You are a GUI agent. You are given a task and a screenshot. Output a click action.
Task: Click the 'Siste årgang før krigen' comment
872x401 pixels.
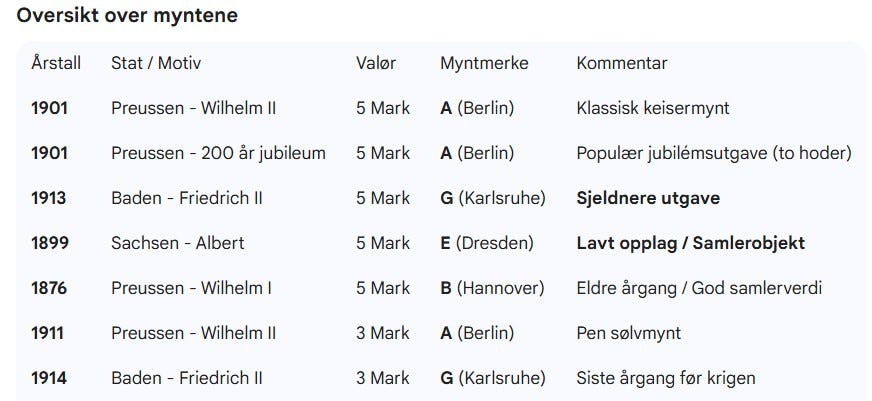(666, 378)
